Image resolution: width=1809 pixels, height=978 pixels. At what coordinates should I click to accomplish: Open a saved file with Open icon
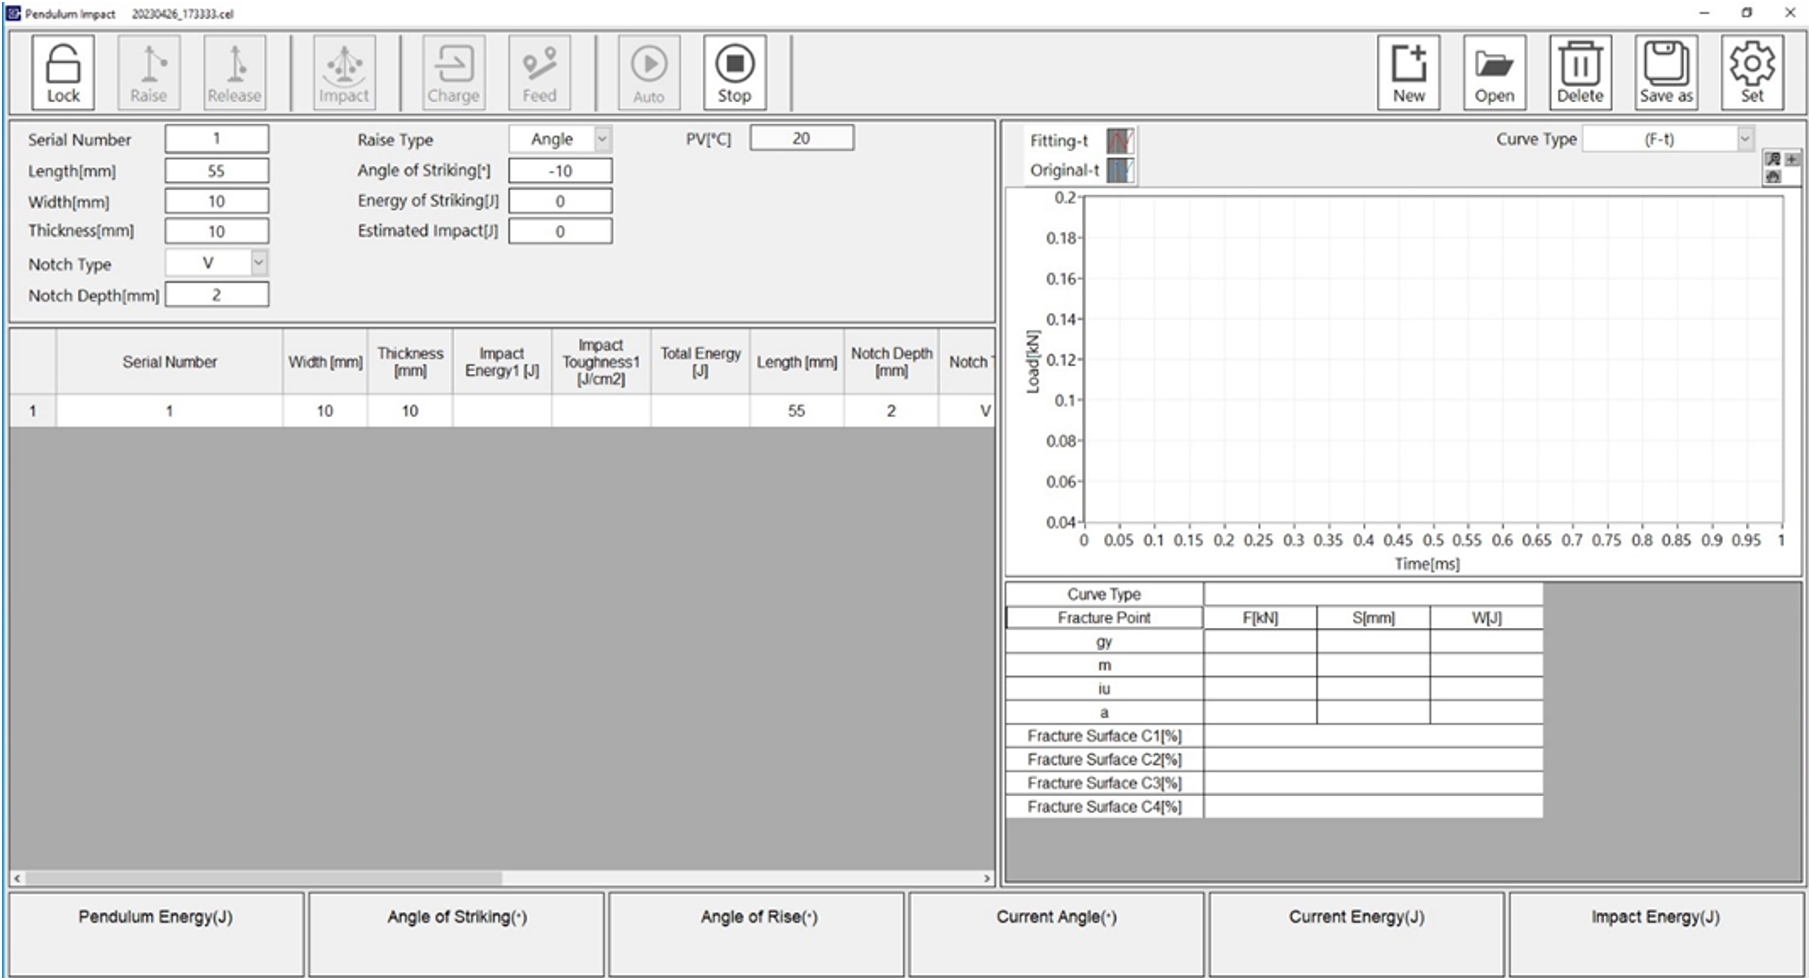click(x=1494, y=72)
